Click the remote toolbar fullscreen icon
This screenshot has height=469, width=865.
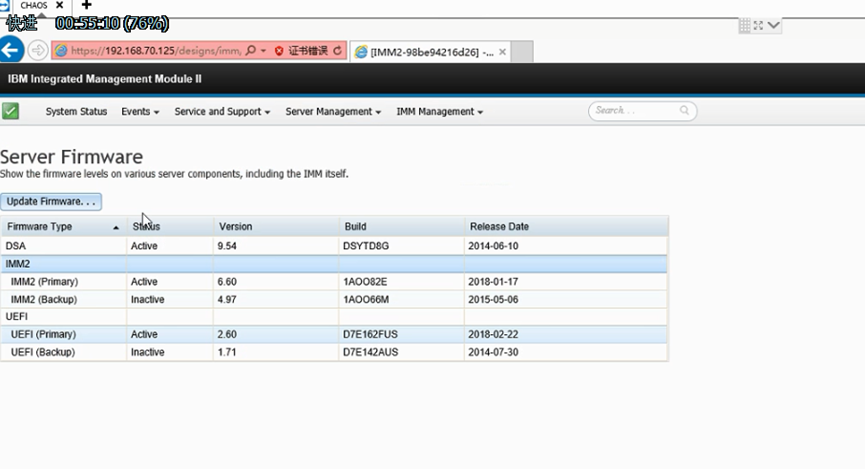point(759,25)
